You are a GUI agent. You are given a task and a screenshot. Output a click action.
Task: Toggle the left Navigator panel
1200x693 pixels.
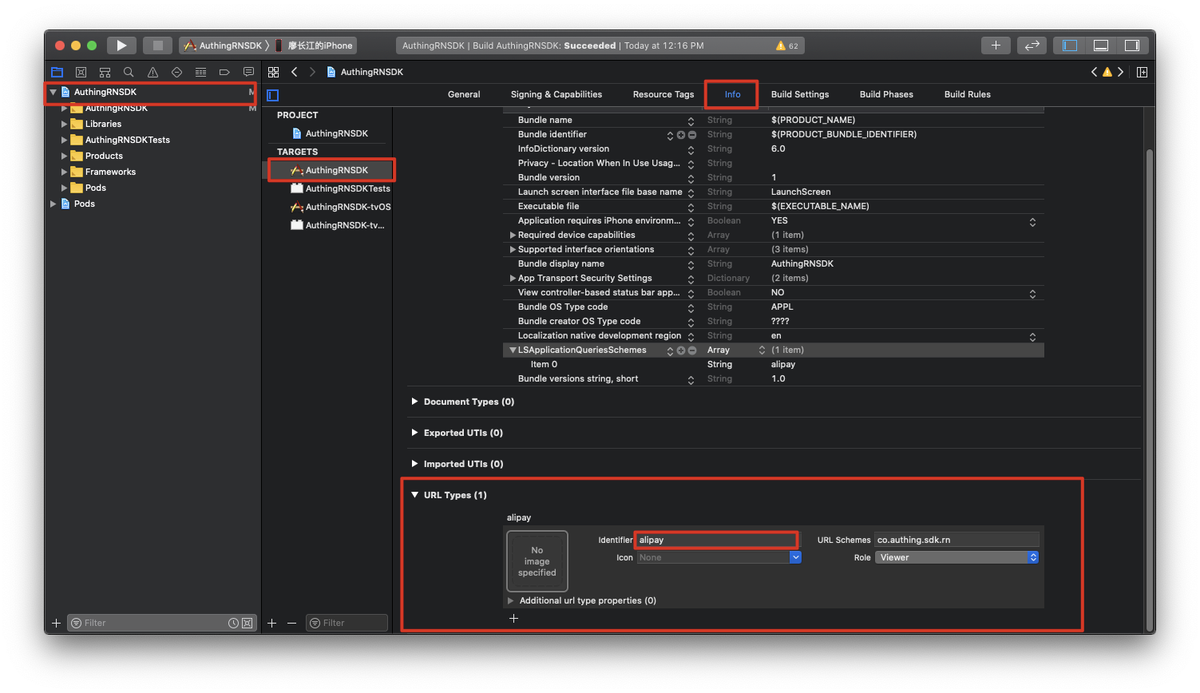click(x=1070, y=45)
